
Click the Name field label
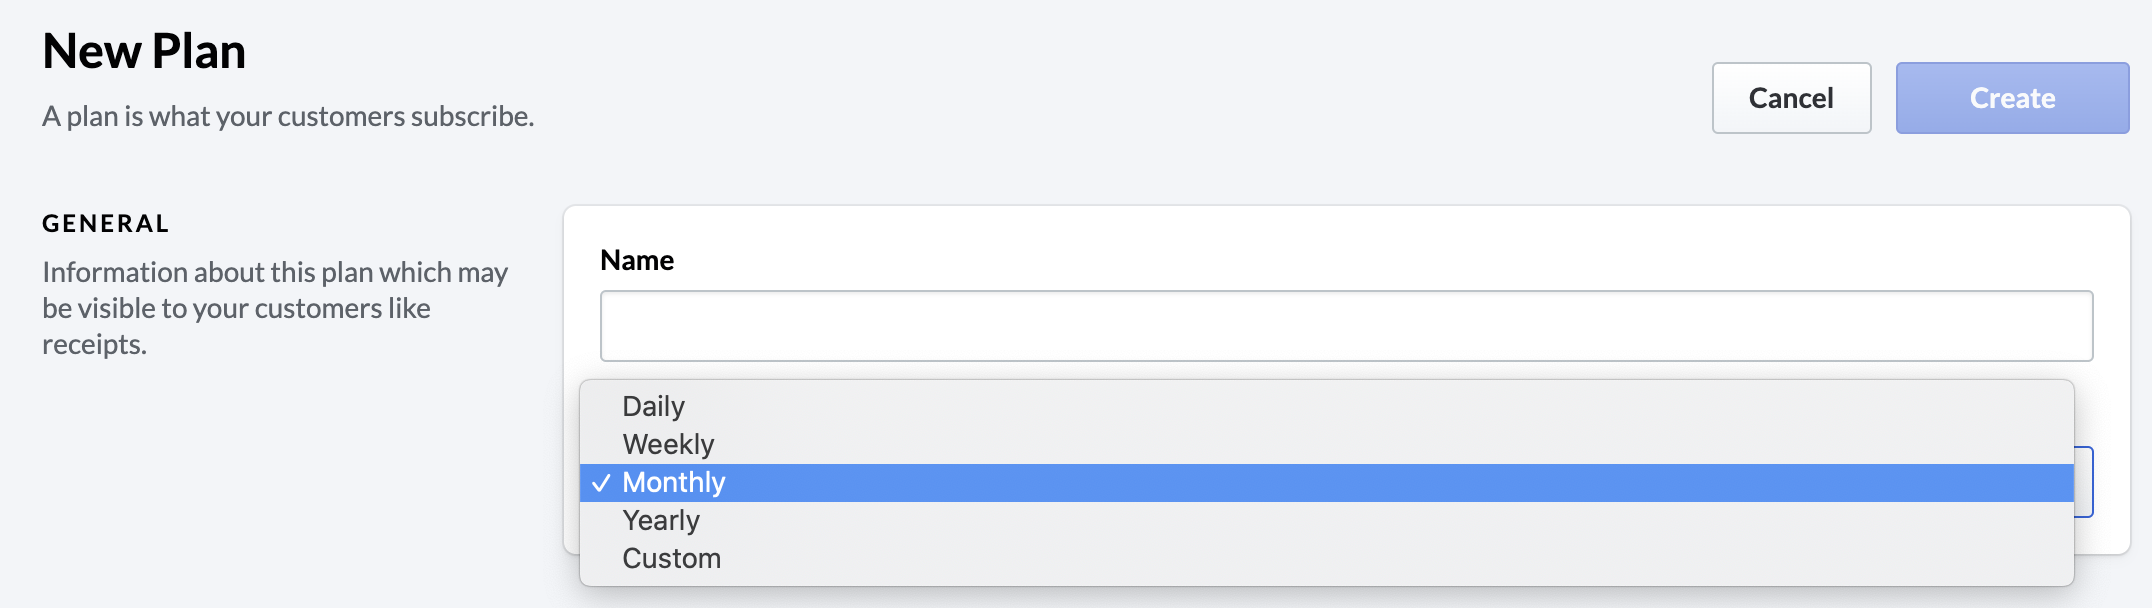coord(637,260)
